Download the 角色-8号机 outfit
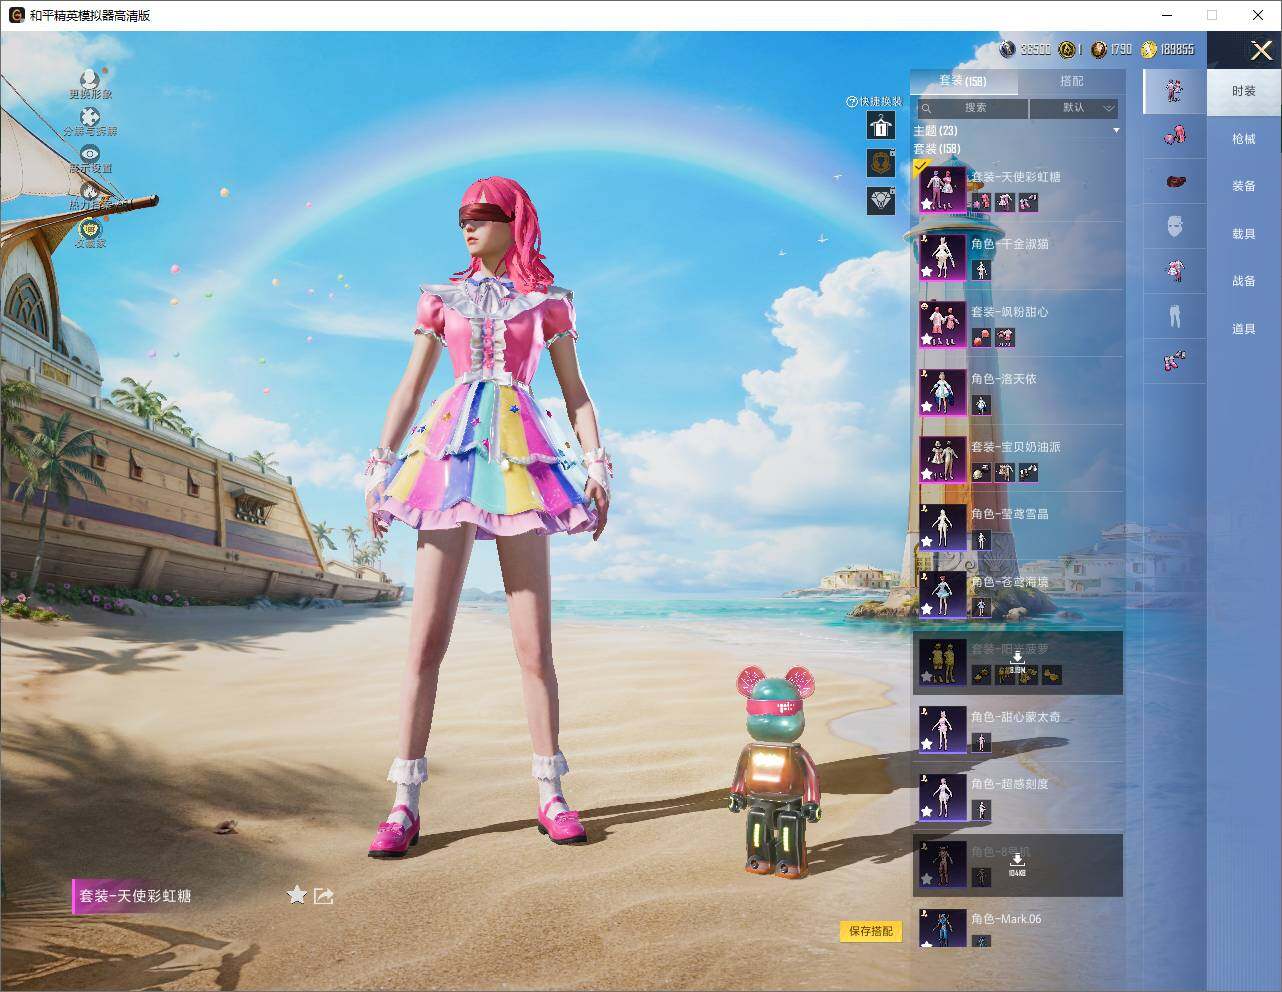 [1017, 865]
